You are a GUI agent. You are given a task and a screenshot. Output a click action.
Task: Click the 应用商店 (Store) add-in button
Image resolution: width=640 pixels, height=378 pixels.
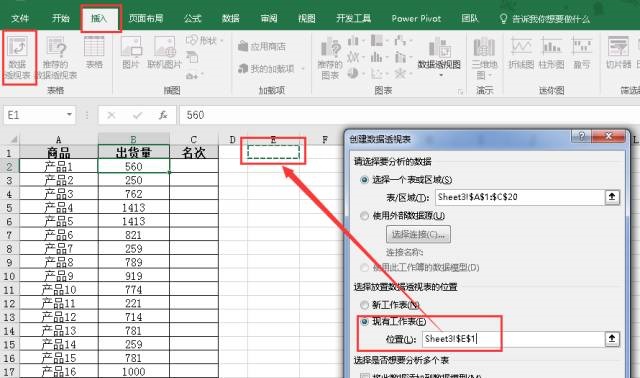(x=262, y=47)
